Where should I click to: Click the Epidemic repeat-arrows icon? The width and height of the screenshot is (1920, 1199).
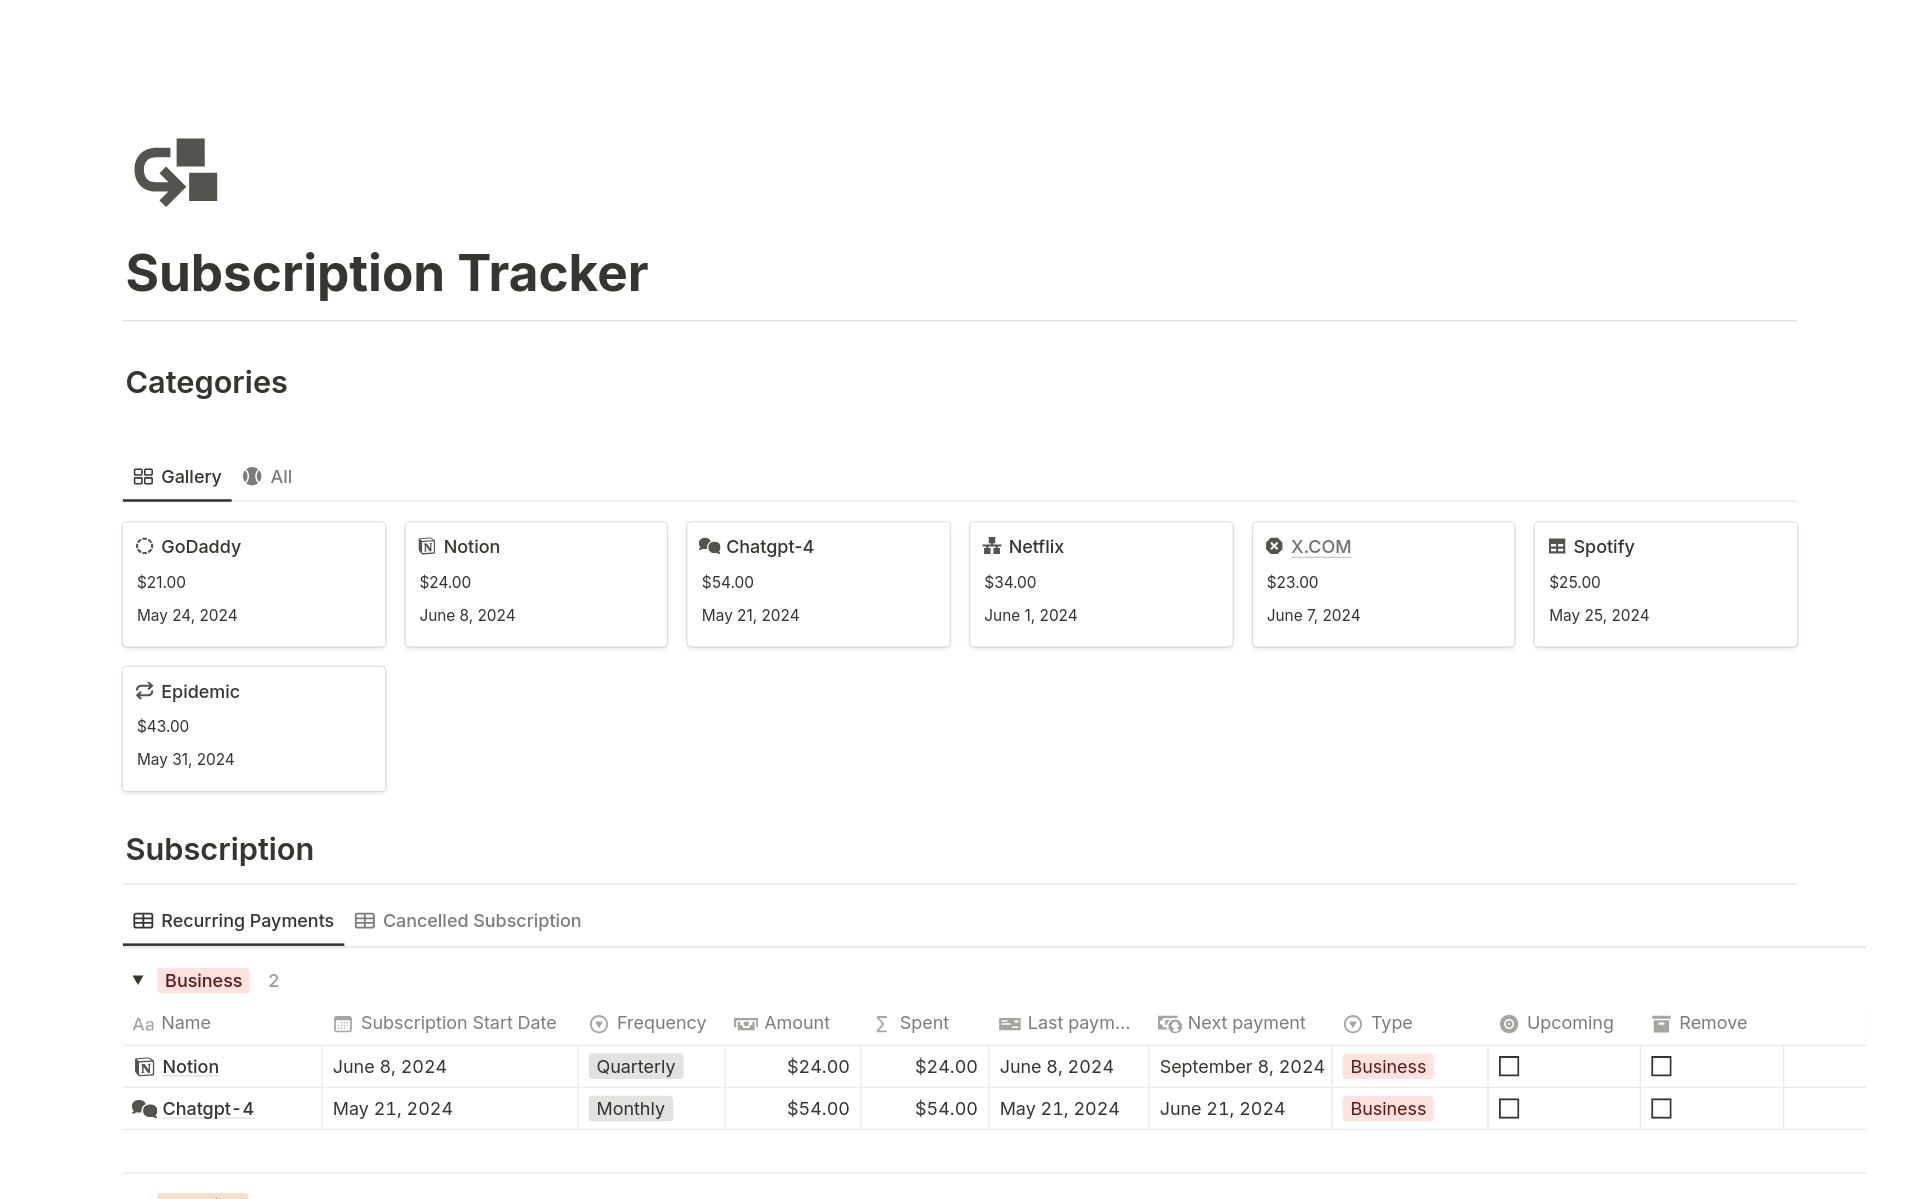pyautogui.click(x=145, y=691)
